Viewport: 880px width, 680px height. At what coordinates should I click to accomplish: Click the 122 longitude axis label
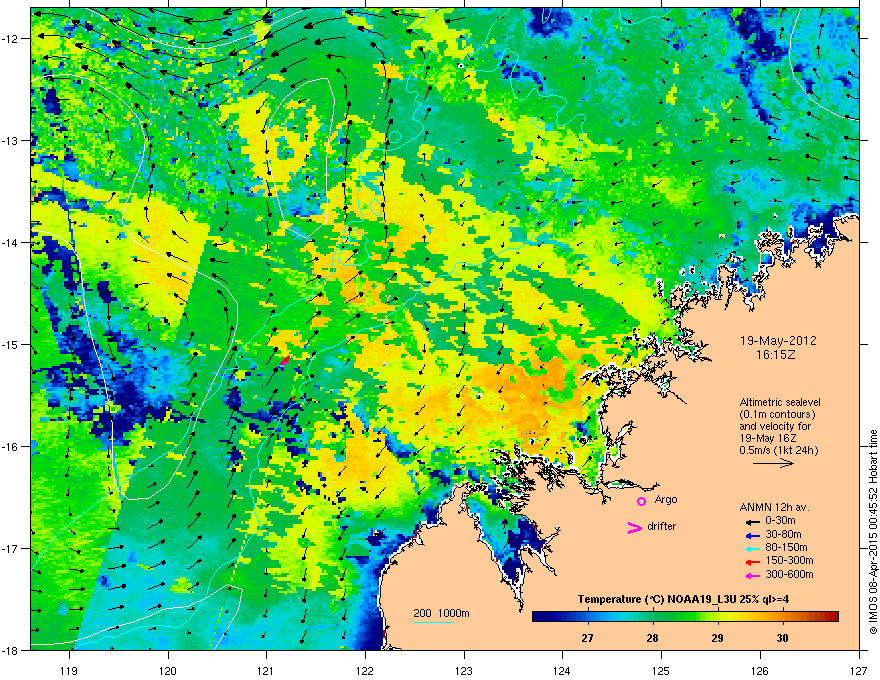pyautogui.click(x=365, y=670)
